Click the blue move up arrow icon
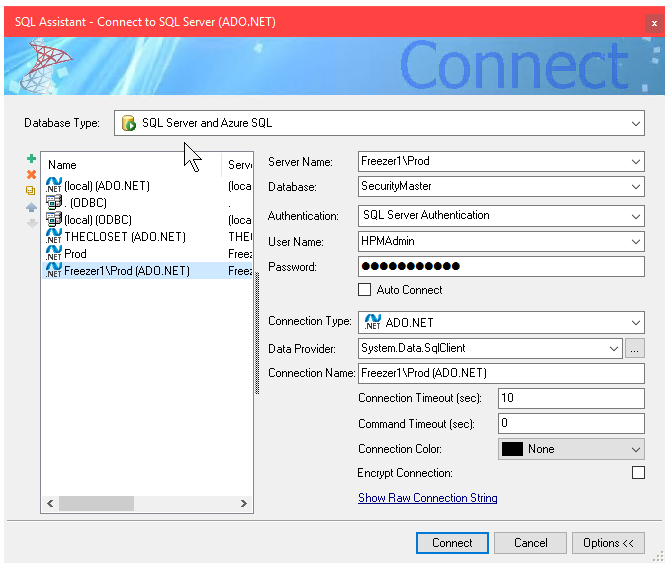 [31, 207]
